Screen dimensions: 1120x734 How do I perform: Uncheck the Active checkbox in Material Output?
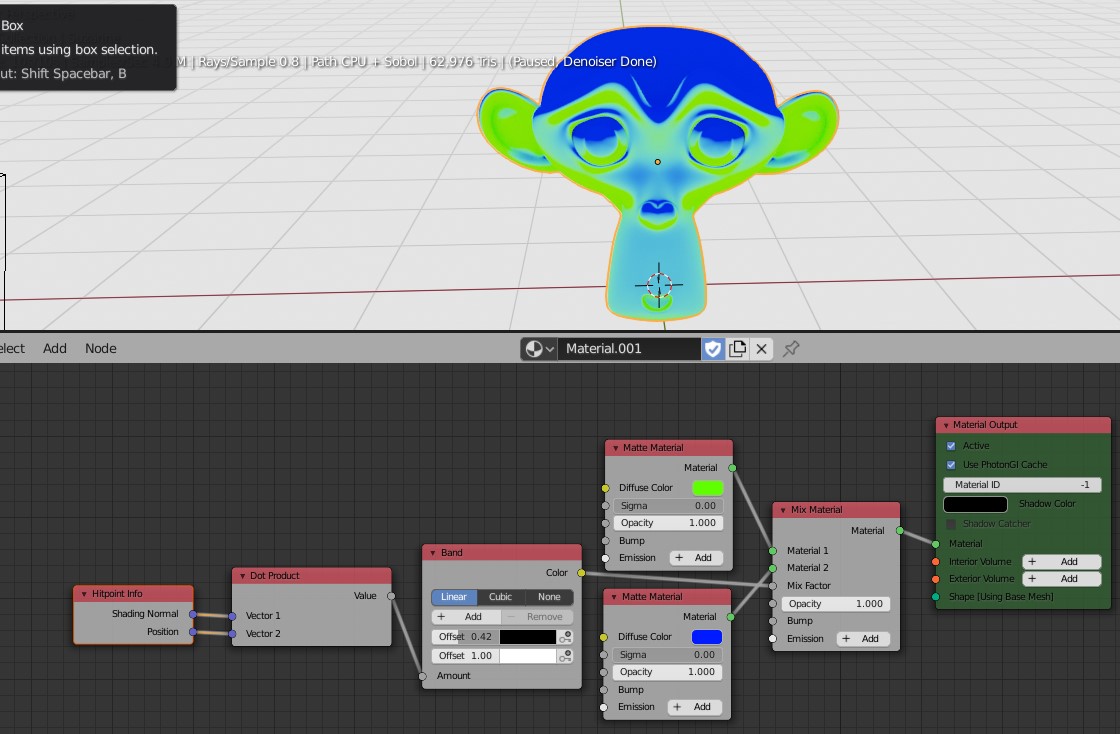[x=951, y=446]
